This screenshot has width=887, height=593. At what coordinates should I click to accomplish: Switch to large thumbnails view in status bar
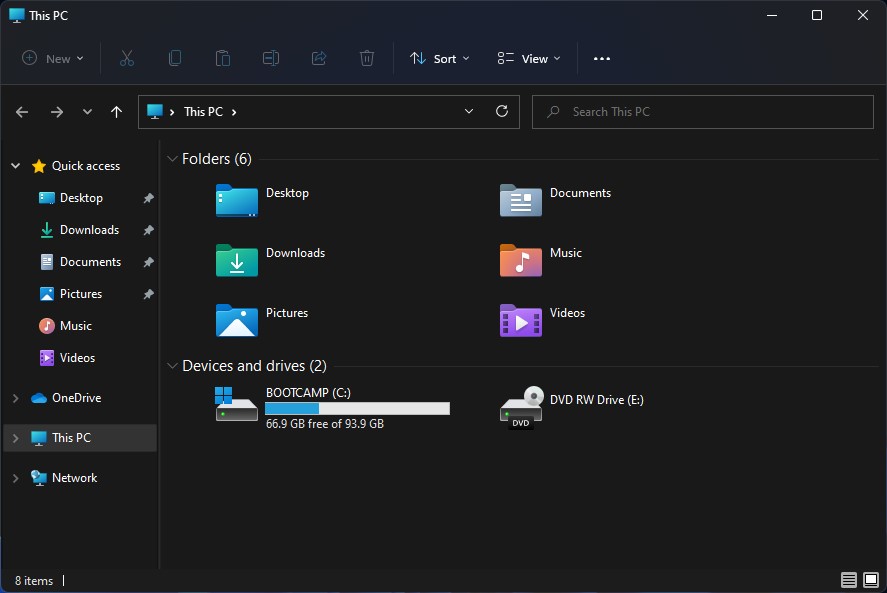pos(871,580)
